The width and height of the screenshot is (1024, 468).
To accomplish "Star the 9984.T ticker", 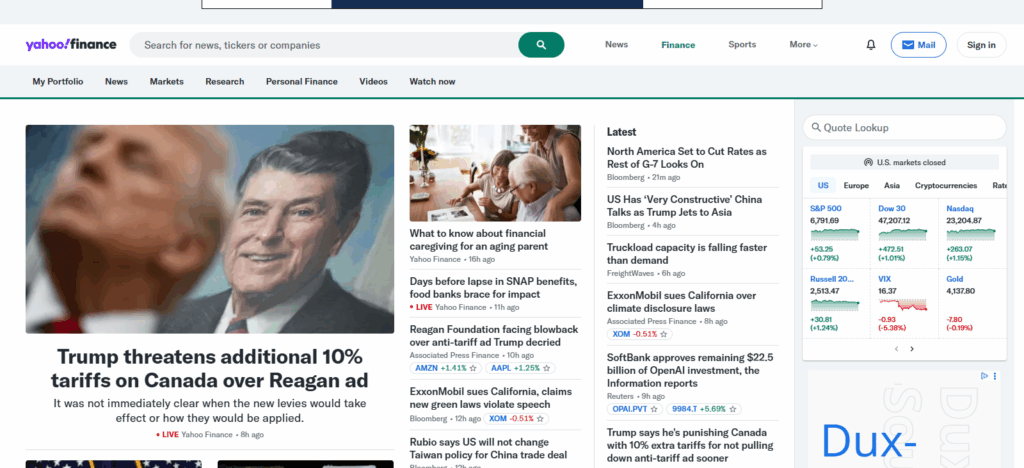I will pos(733,409).
